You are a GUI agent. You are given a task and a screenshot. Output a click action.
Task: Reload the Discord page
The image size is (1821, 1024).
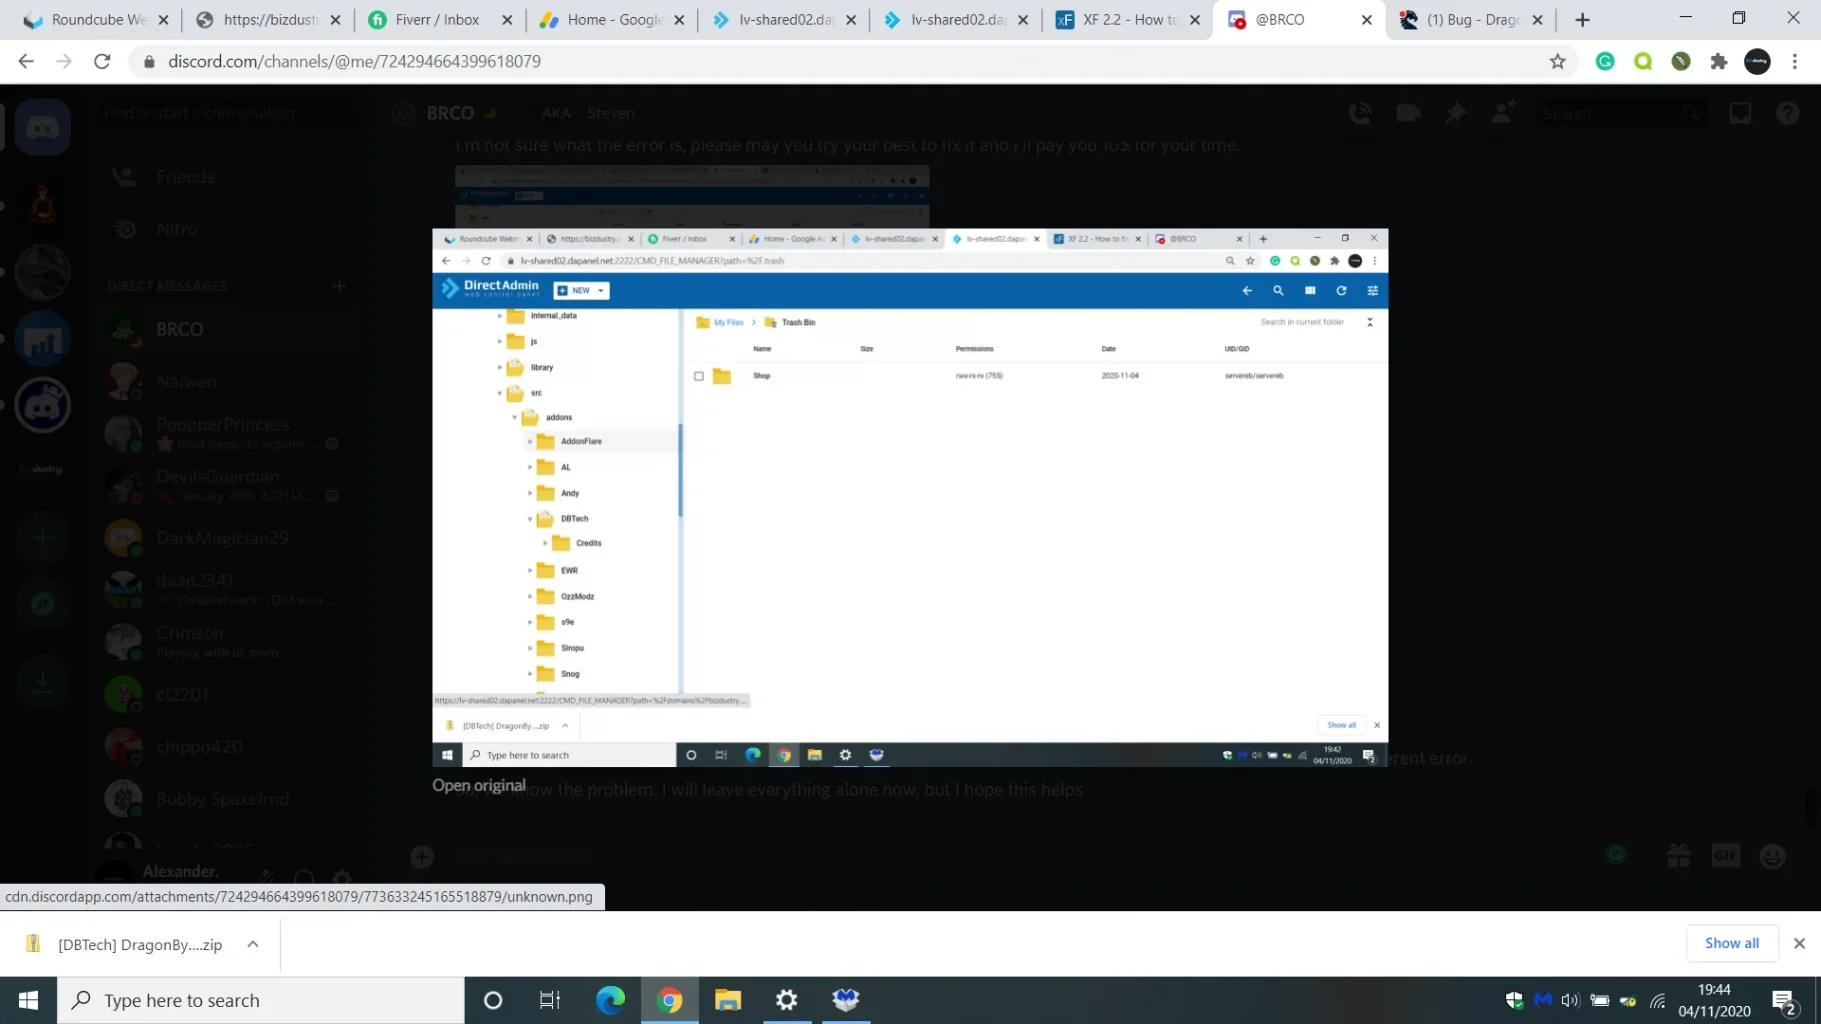tap(102, 61)
